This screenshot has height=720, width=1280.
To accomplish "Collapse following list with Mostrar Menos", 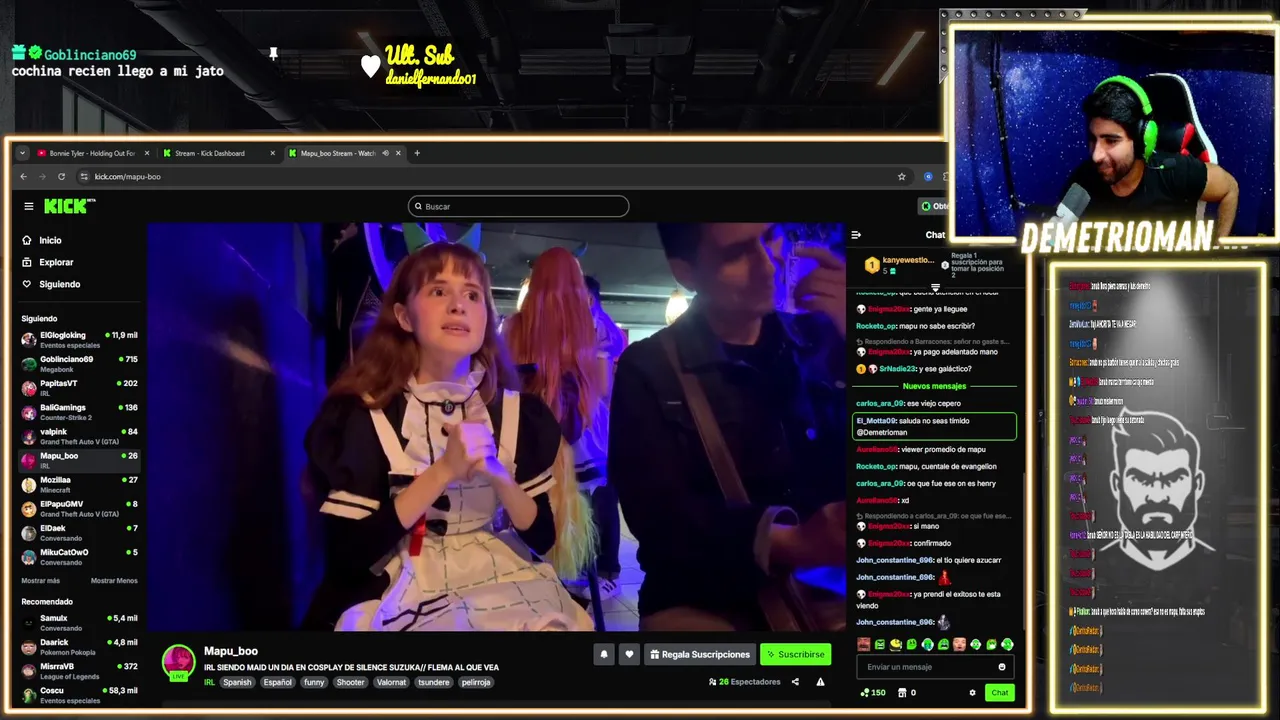I will click(114, 580).
